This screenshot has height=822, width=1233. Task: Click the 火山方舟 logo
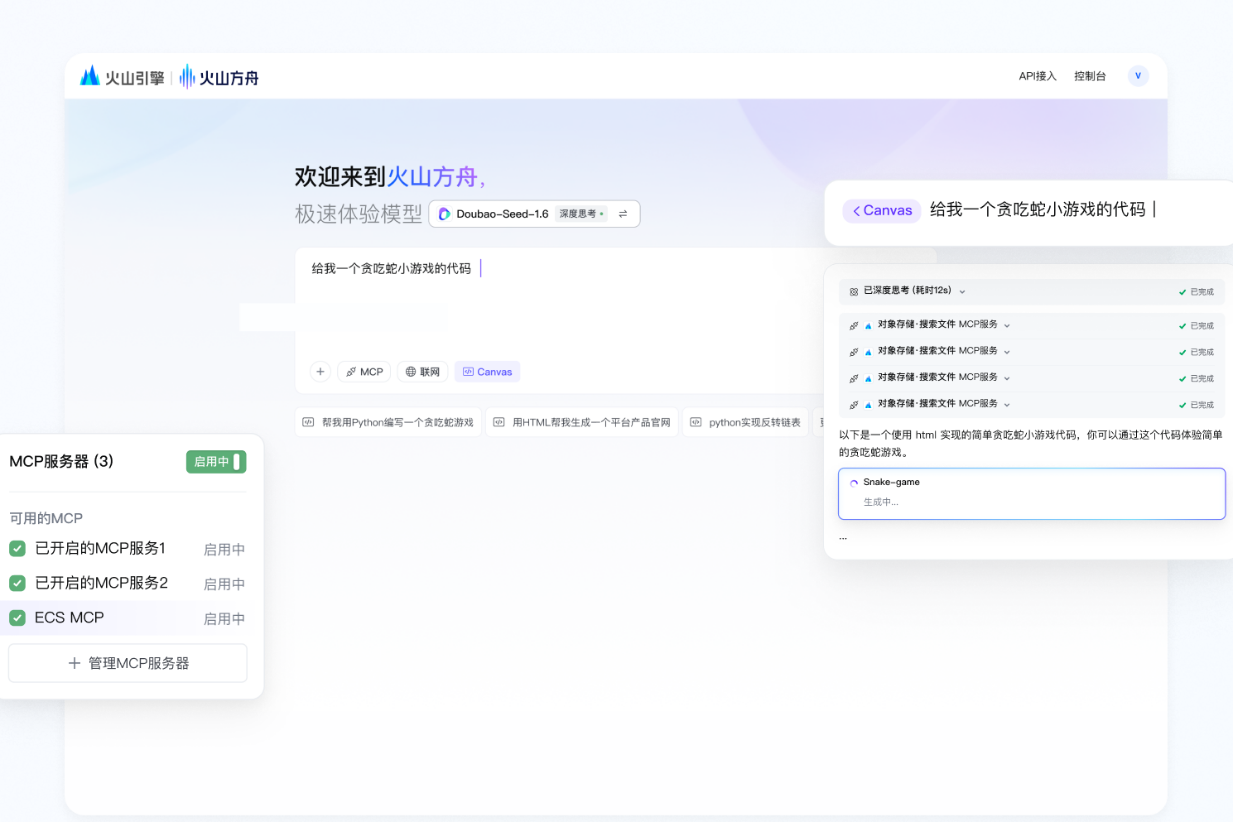click(x=219, y=77)
